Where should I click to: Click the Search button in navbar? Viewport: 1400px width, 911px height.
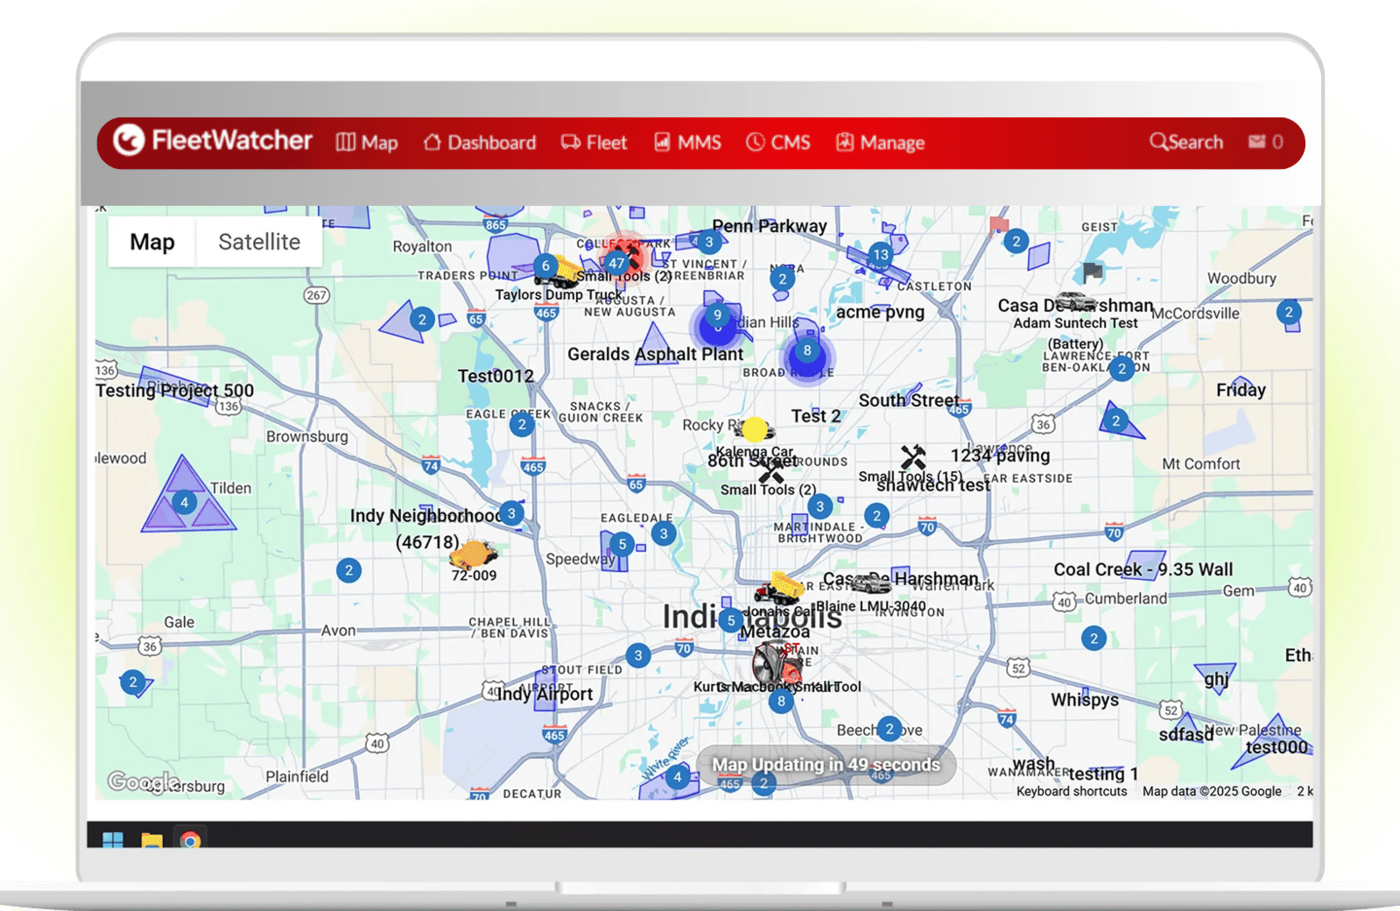pyautogui.click(x=1186, y=142)
